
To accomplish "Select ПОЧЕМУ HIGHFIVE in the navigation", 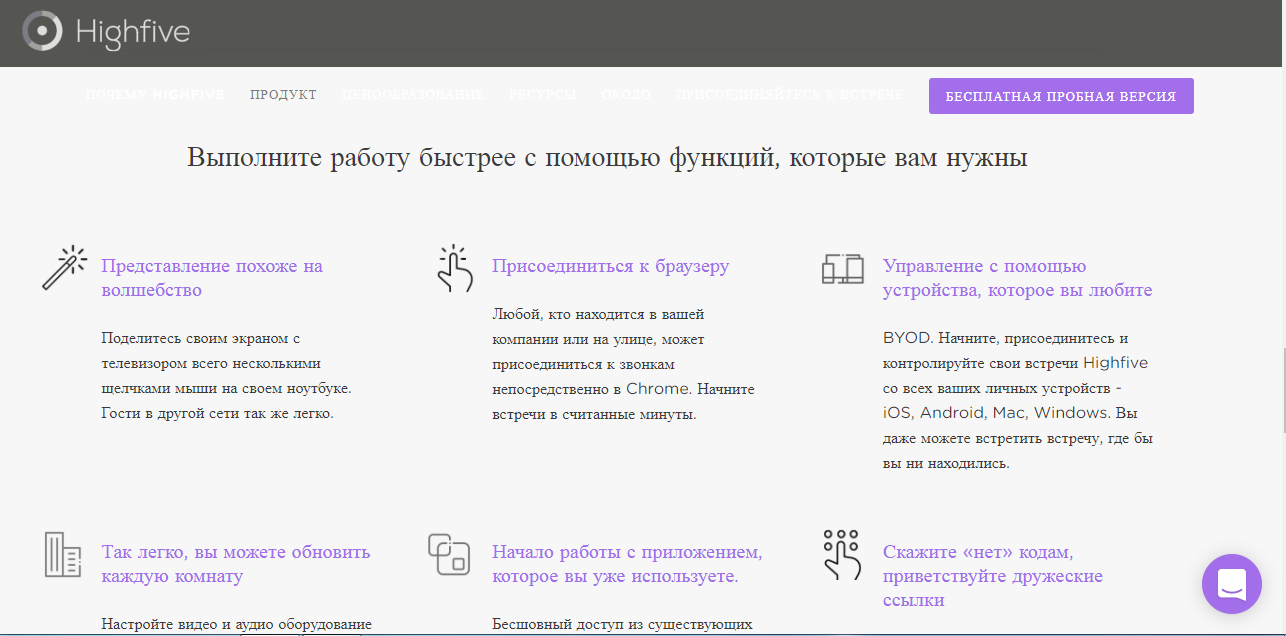I will point(155,94).
